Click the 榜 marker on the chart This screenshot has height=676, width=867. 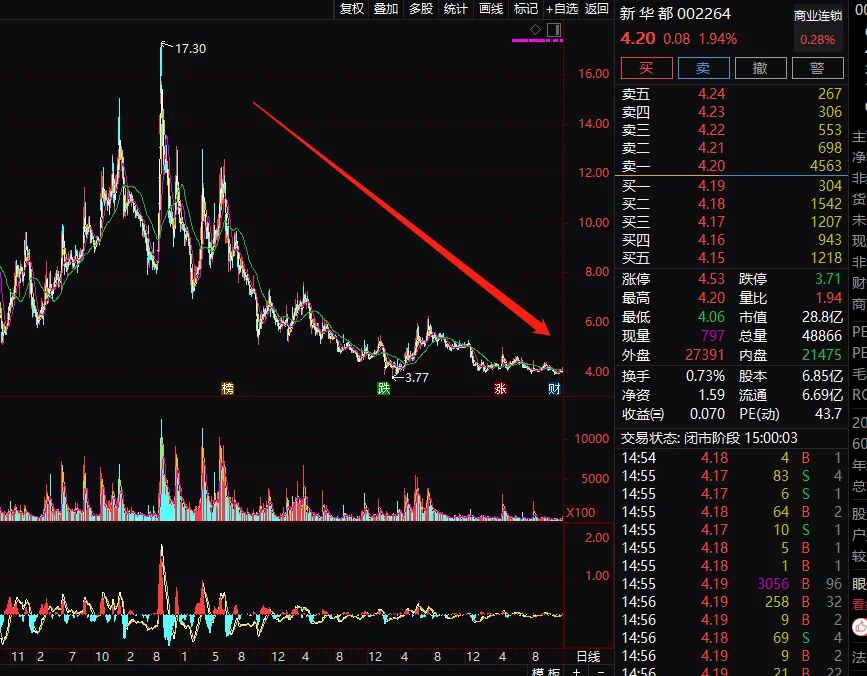coord(227,389)
